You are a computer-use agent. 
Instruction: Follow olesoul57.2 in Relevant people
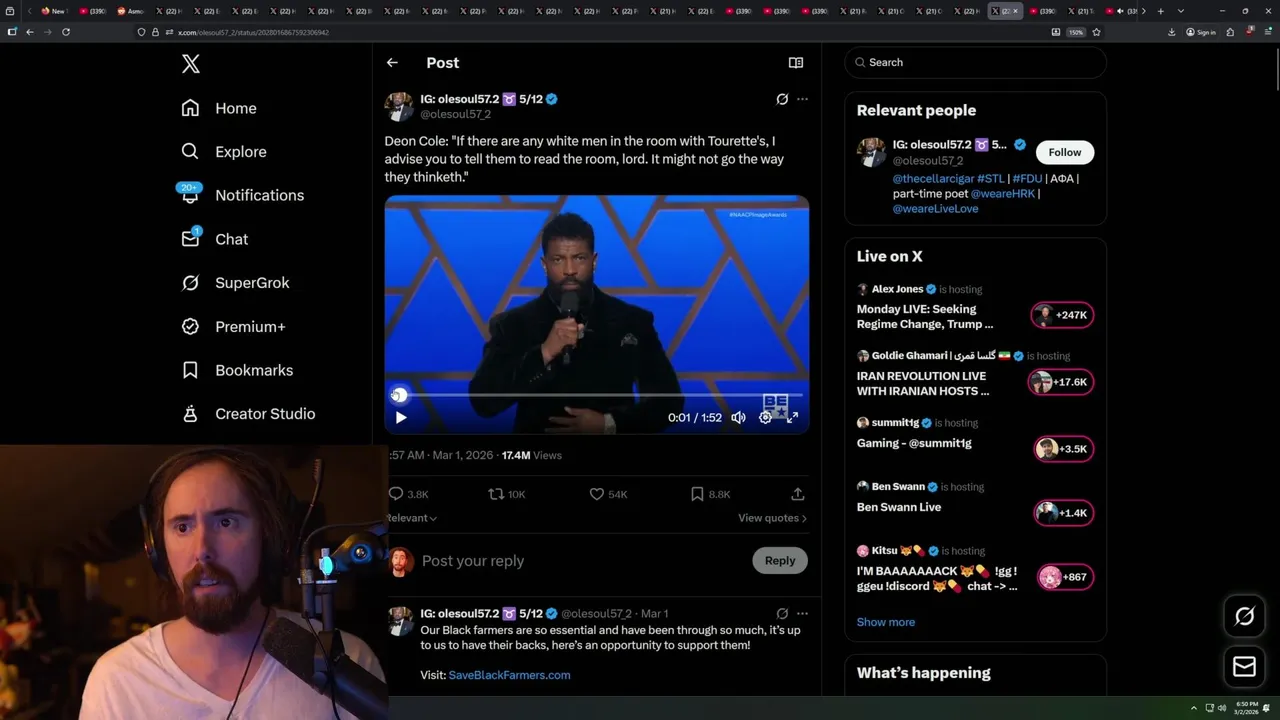1065,152
